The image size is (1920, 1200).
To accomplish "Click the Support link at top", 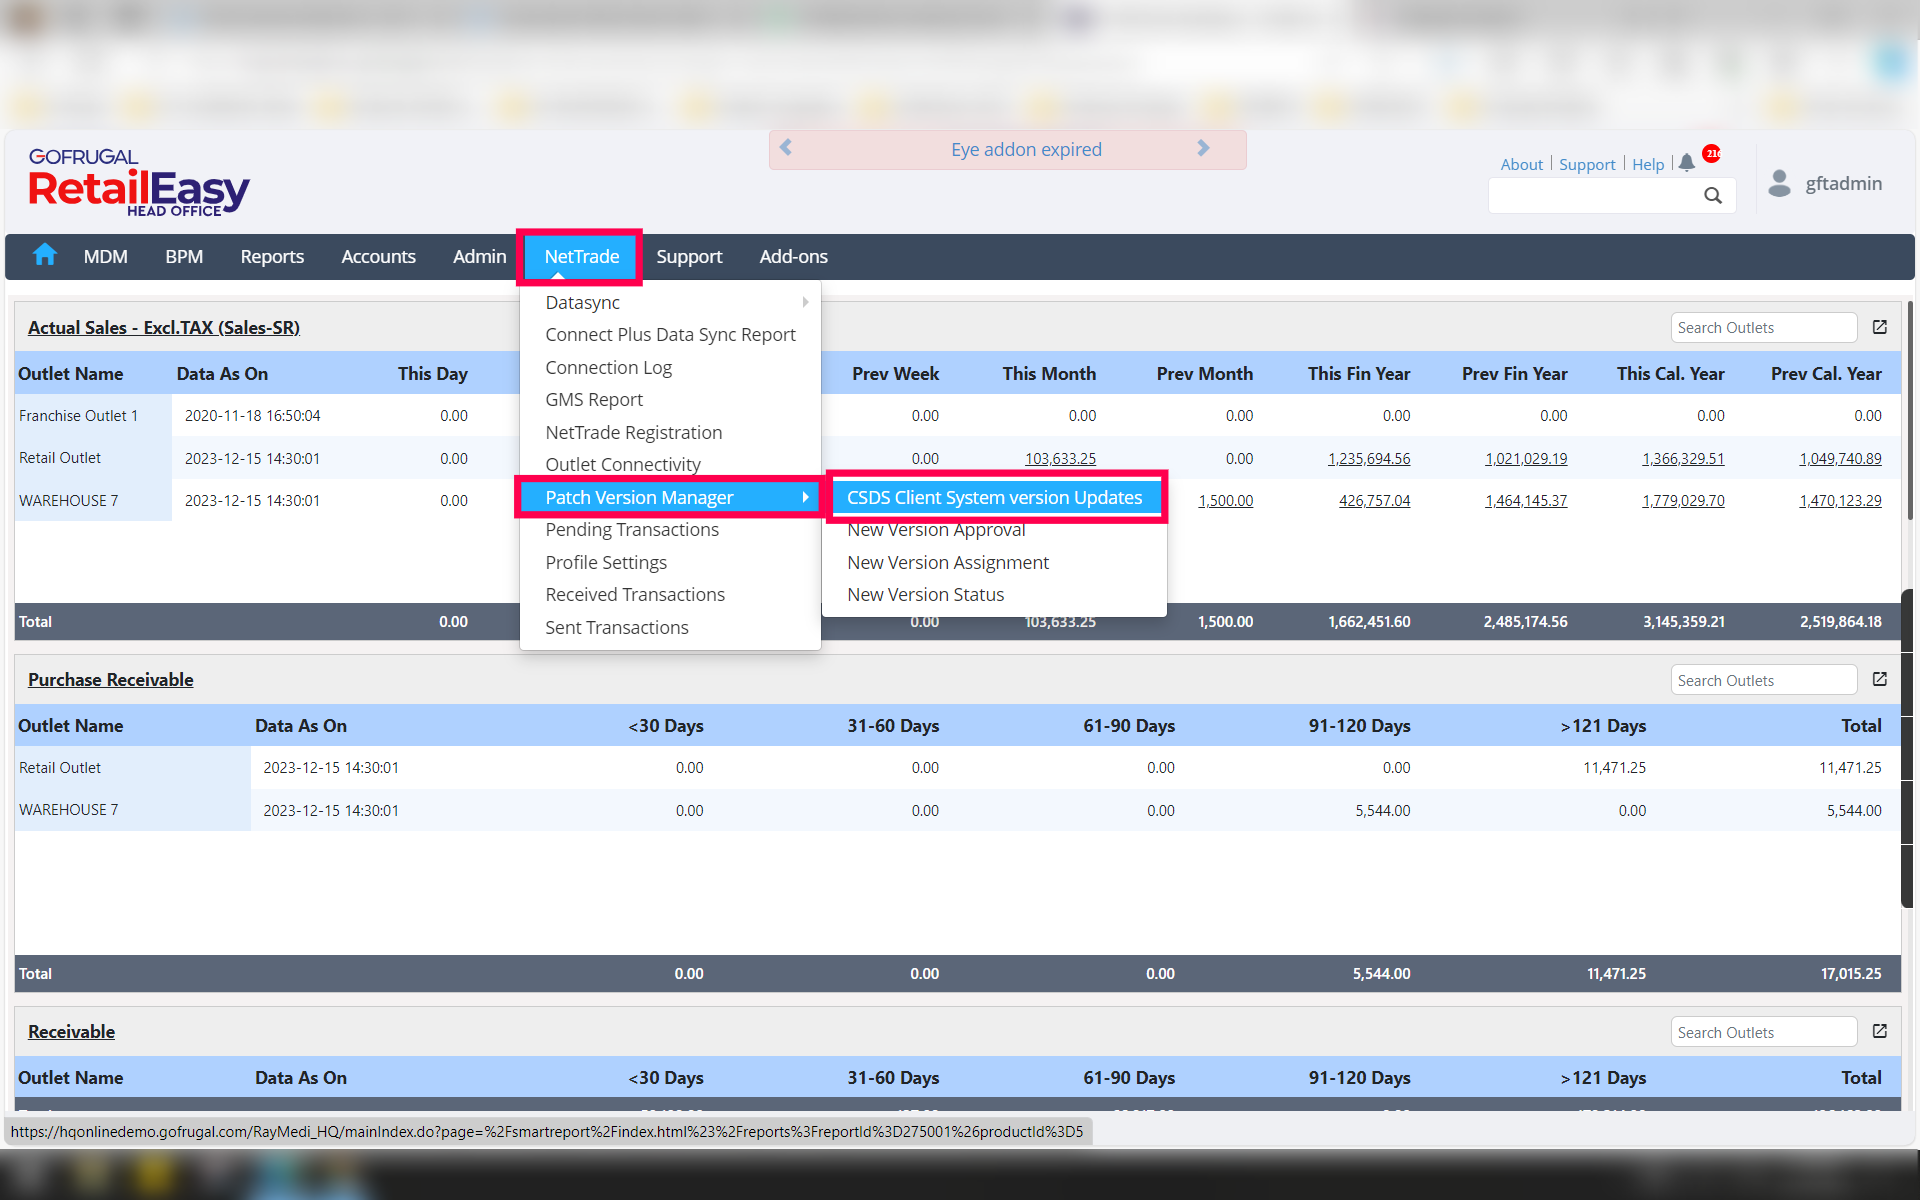I will (x=1586, y=164).
